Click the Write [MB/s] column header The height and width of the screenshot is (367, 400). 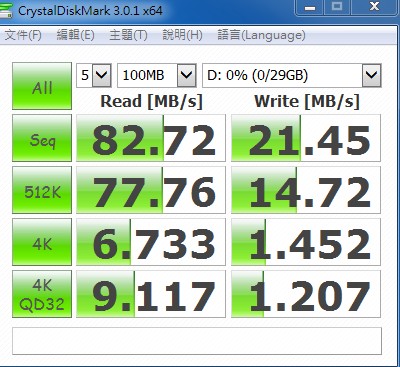[307, 101]
